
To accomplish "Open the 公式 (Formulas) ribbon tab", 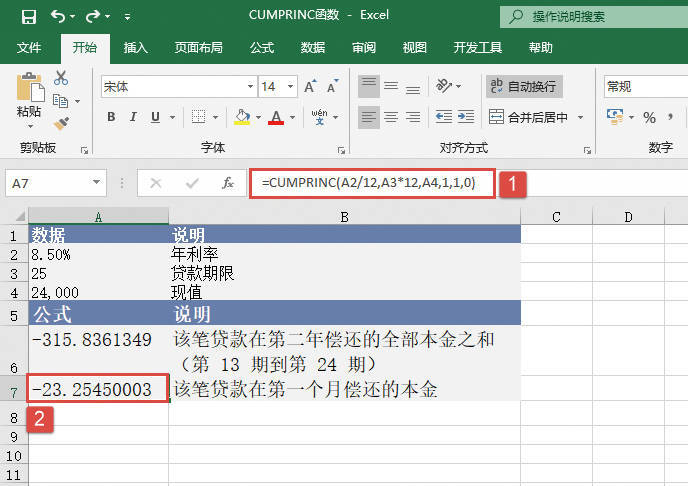I will tap(262, 47).
